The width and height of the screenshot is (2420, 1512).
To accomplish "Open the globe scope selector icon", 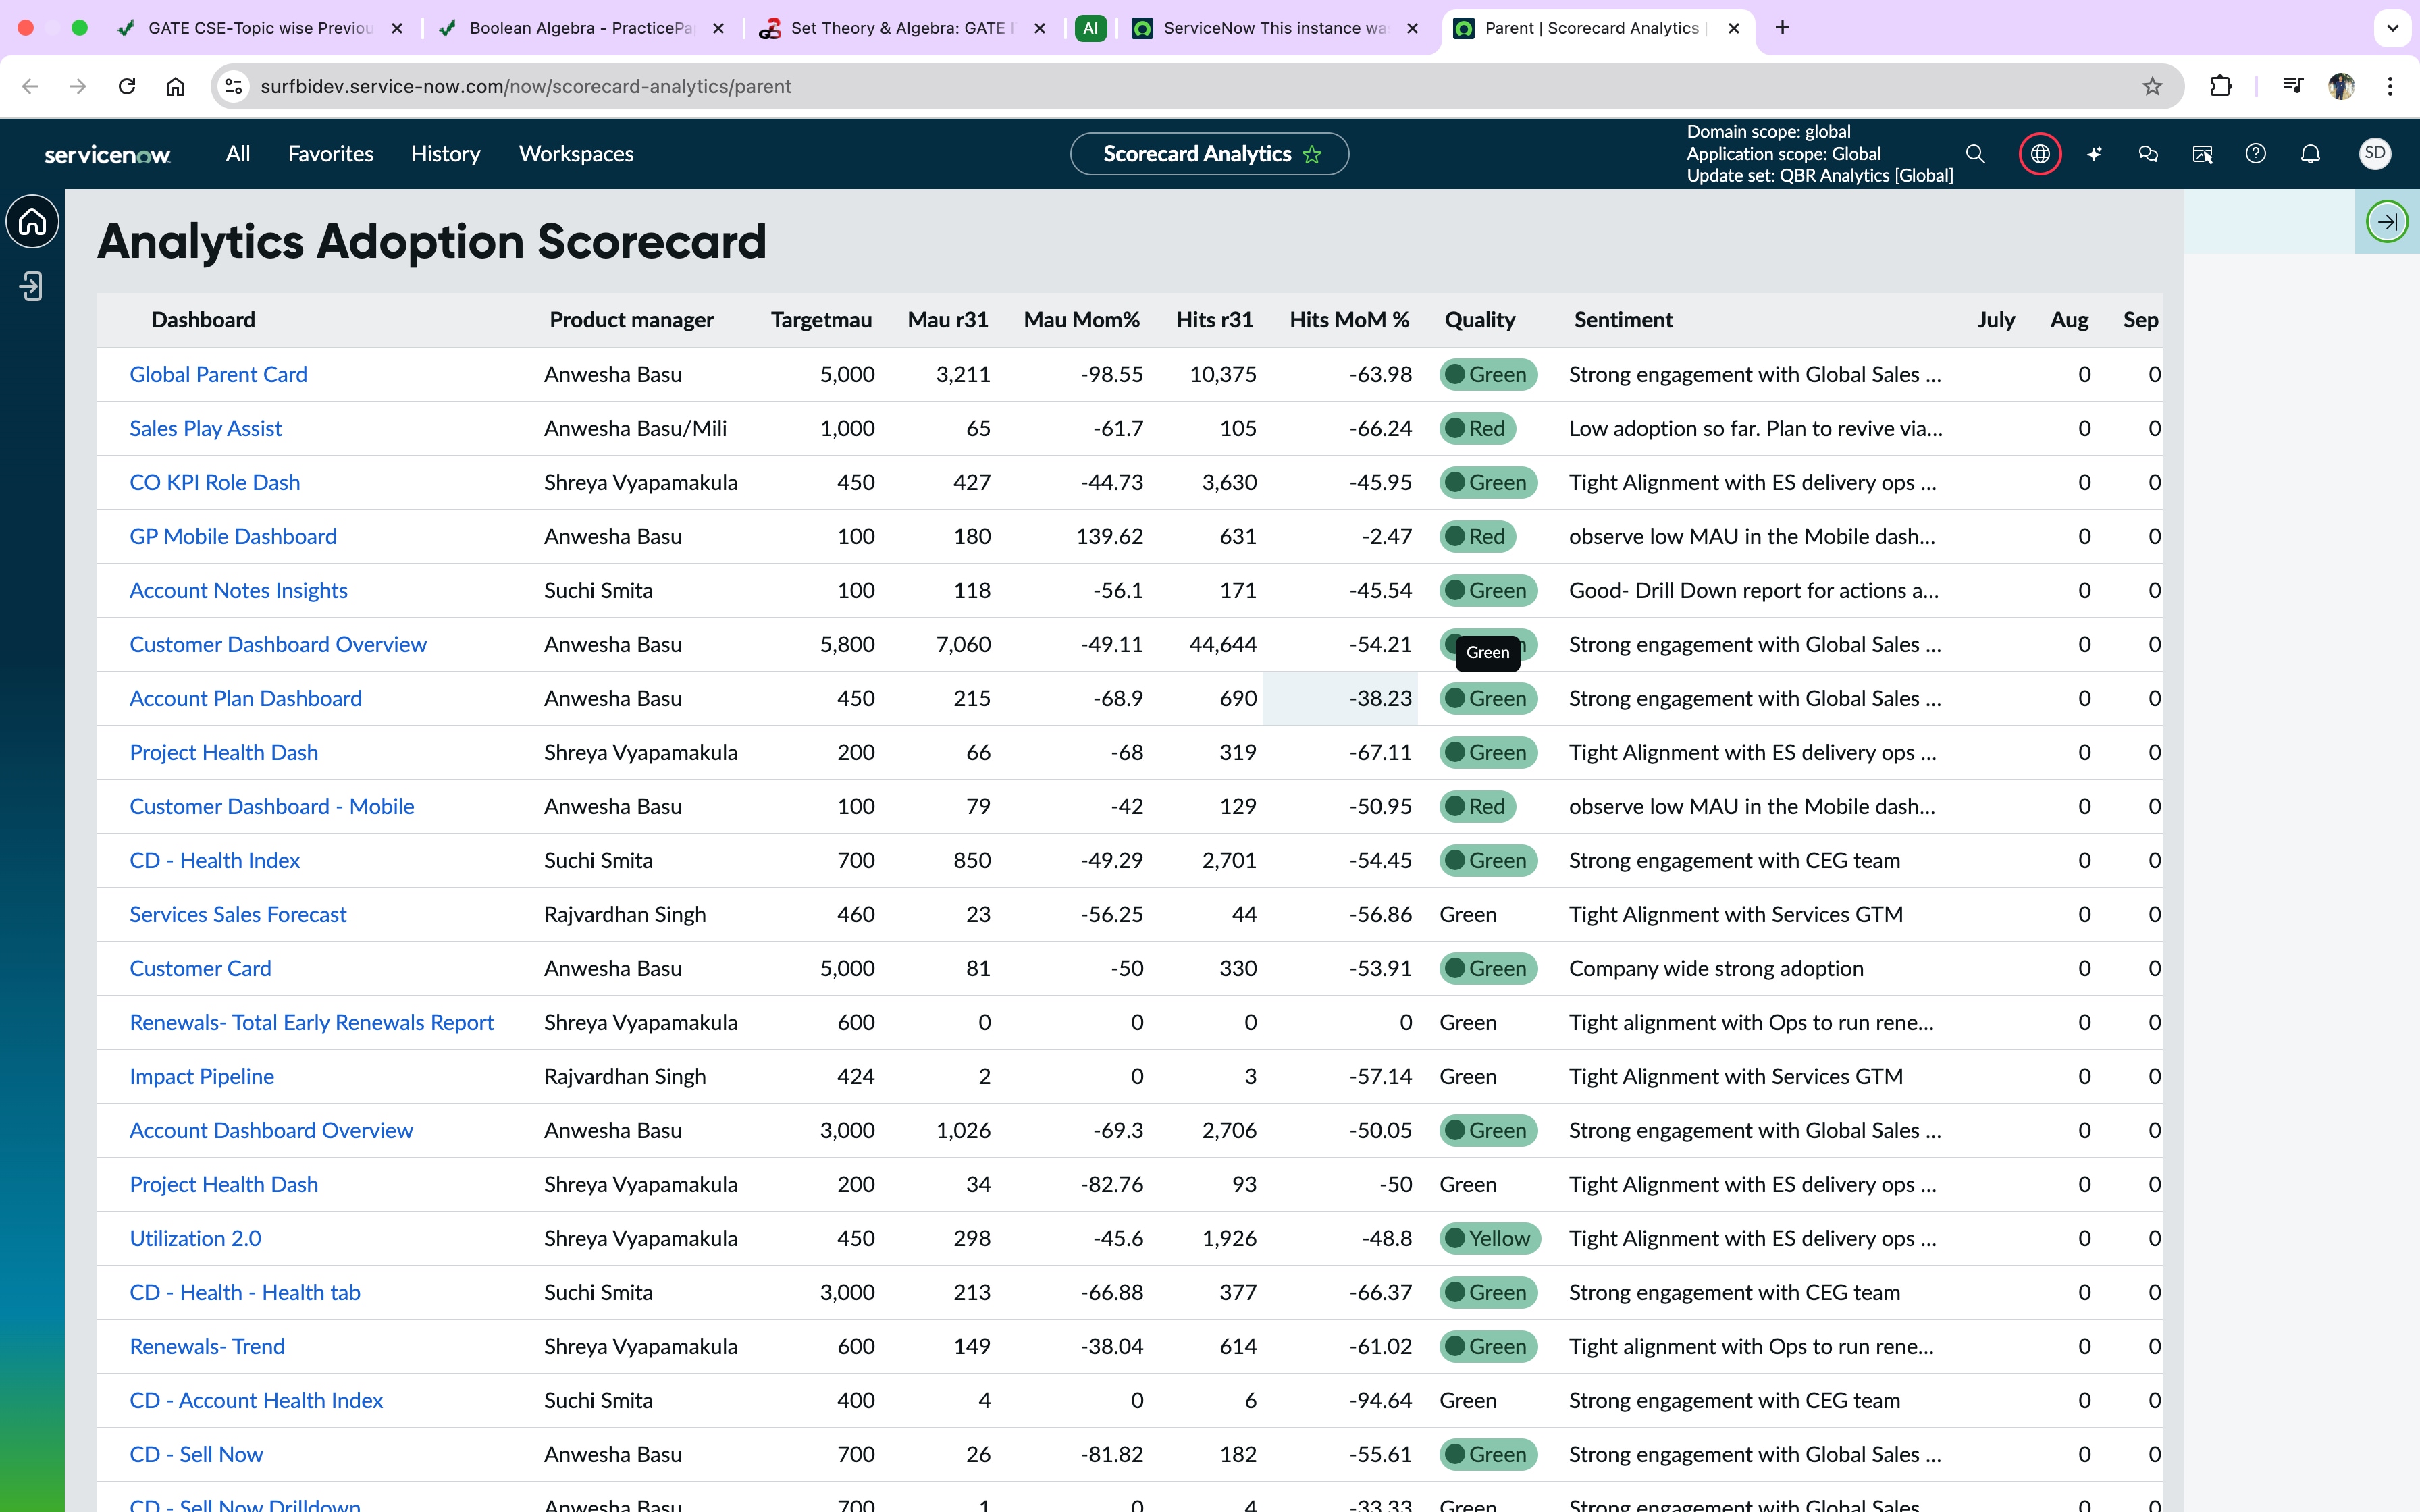I will [2040, 154].
